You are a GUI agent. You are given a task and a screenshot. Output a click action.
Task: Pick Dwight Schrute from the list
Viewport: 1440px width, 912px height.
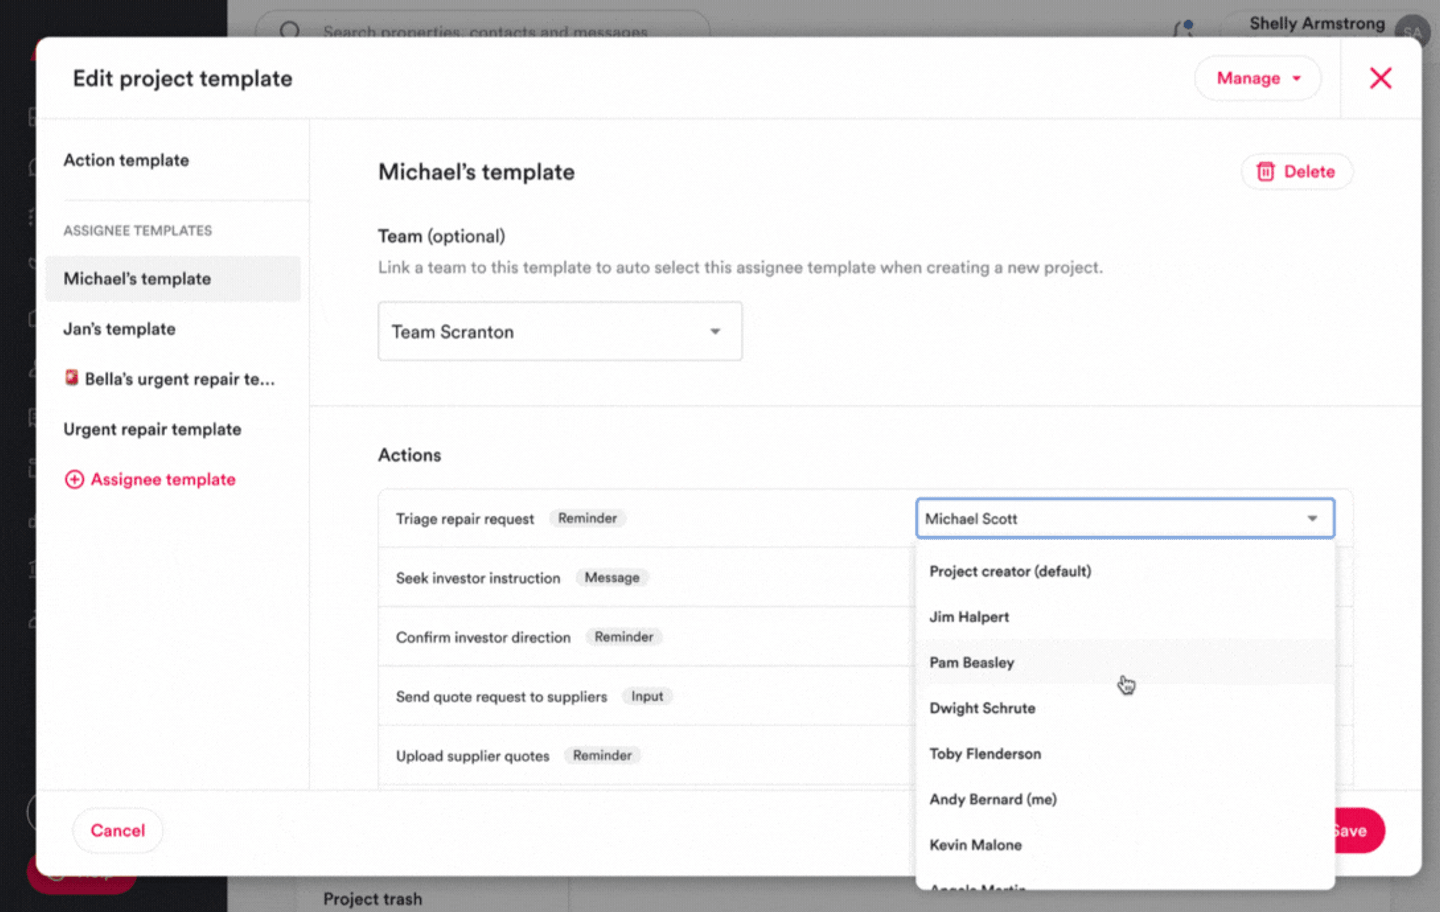[1125, 708]
